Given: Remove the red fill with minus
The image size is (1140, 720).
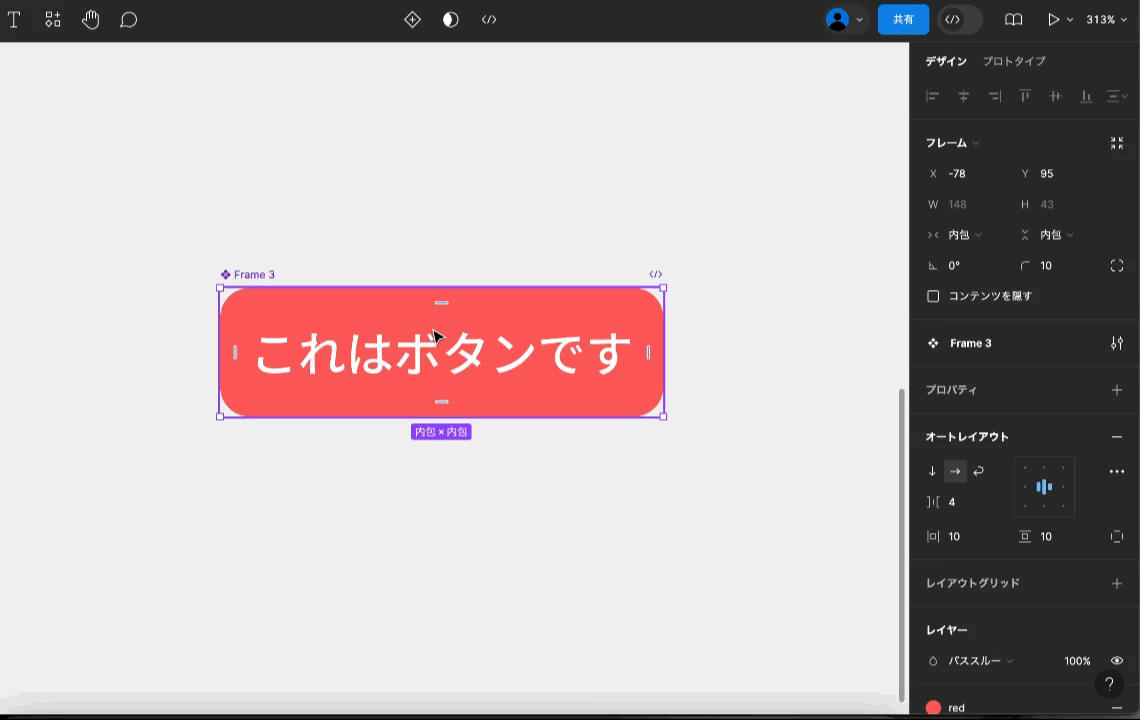Looking at the screenshot, I should pos(1117,708).
